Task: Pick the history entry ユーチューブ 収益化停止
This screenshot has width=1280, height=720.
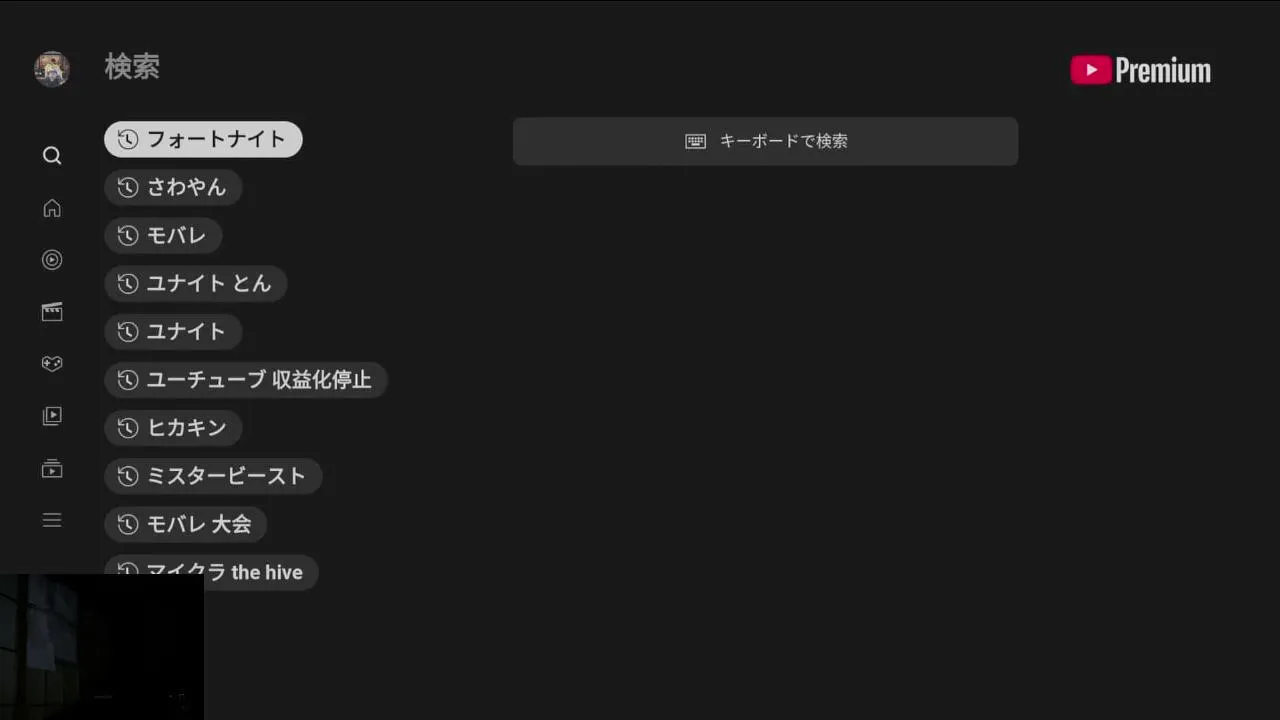Action: 245,379
